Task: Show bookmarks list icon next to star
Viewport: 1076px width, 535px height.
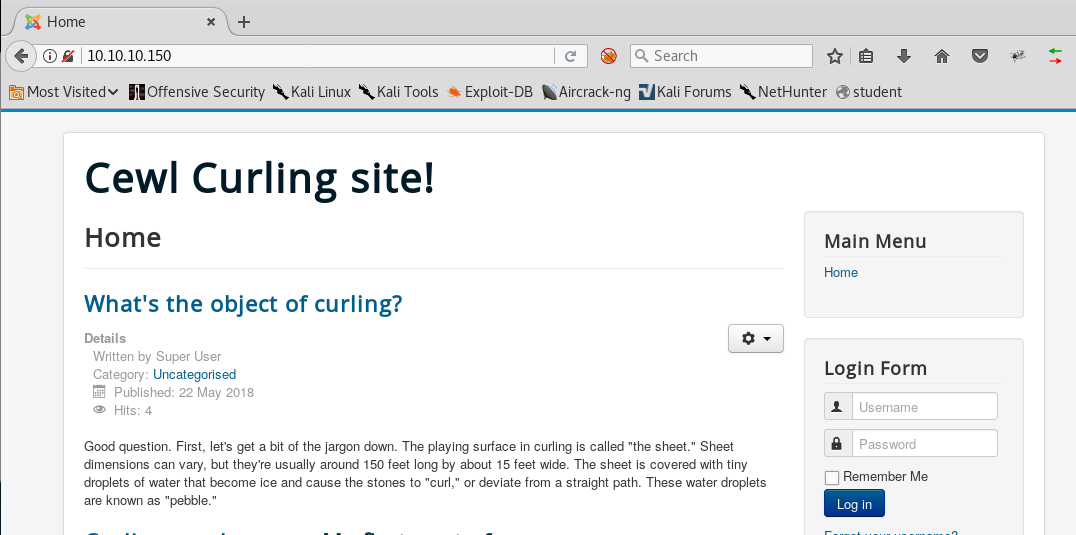Action: [x=866, y=56]
